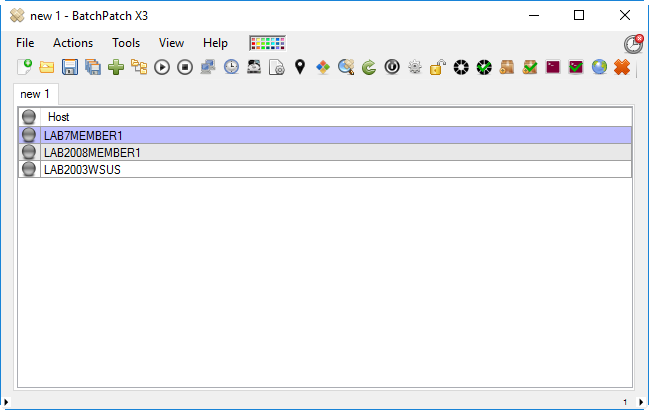
Task: Click the save all stacked disks icon
Action: 93,67
